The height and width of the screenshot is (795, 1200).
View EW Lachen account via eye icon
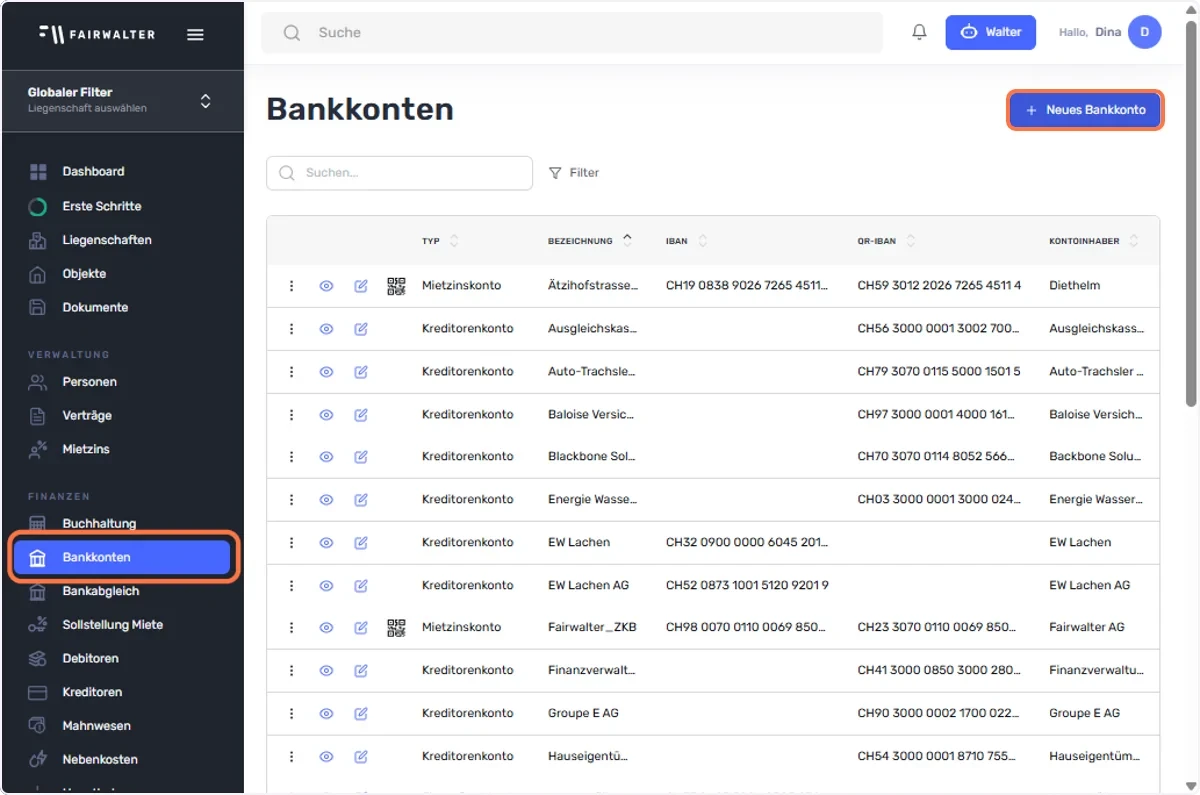click(x=326, y=543)
